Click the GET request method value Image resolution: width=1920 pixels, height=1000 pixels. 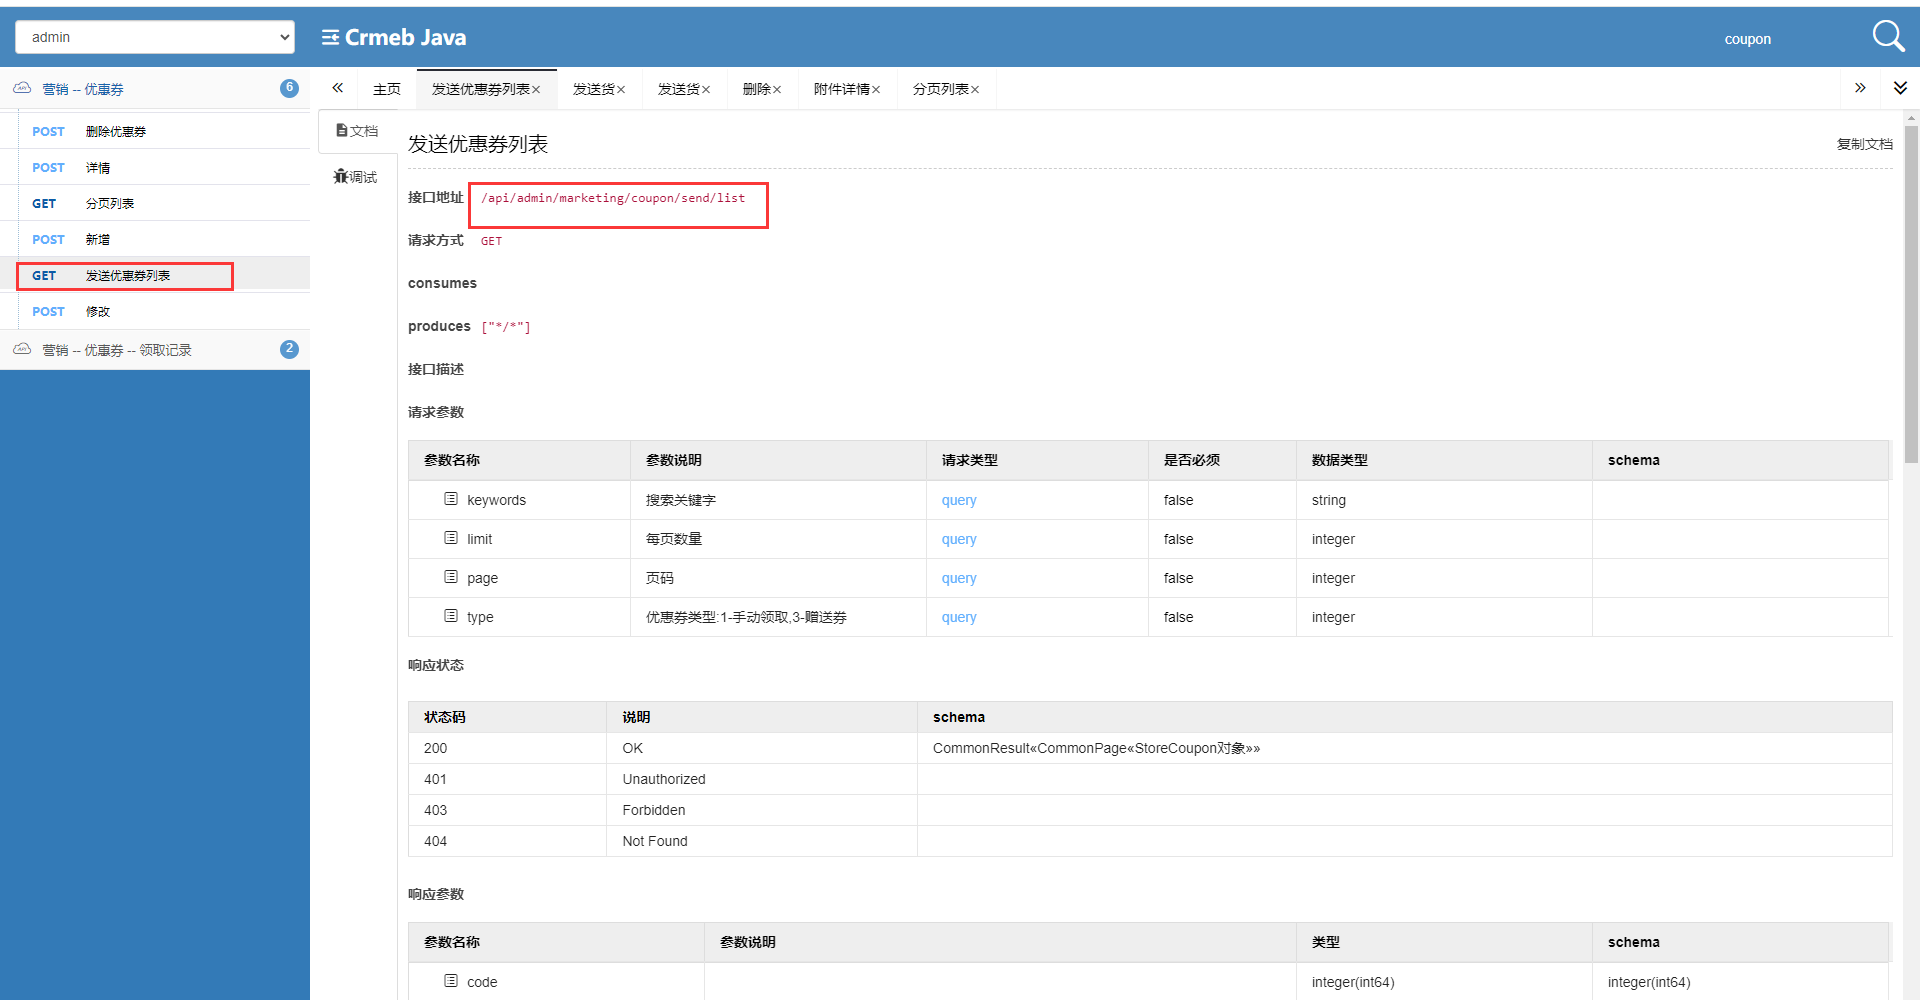pos(491,241)
